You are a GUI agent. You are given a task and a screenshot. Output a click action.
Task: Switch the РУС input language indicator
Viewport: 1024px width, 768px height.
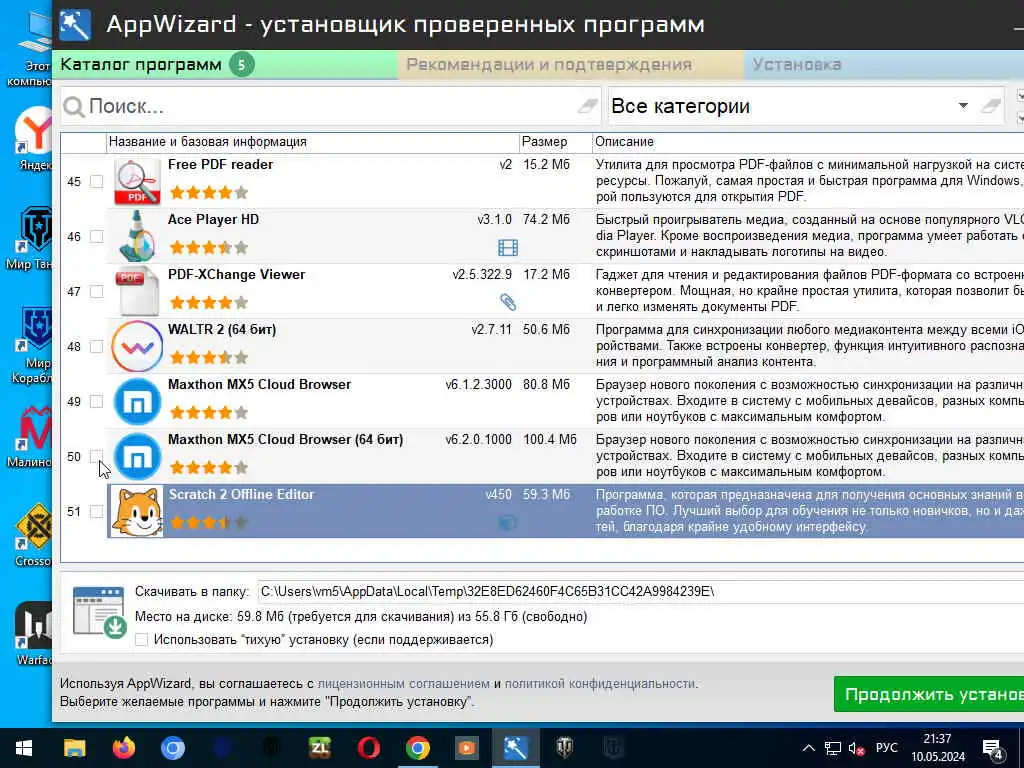(x=886, y=748)
